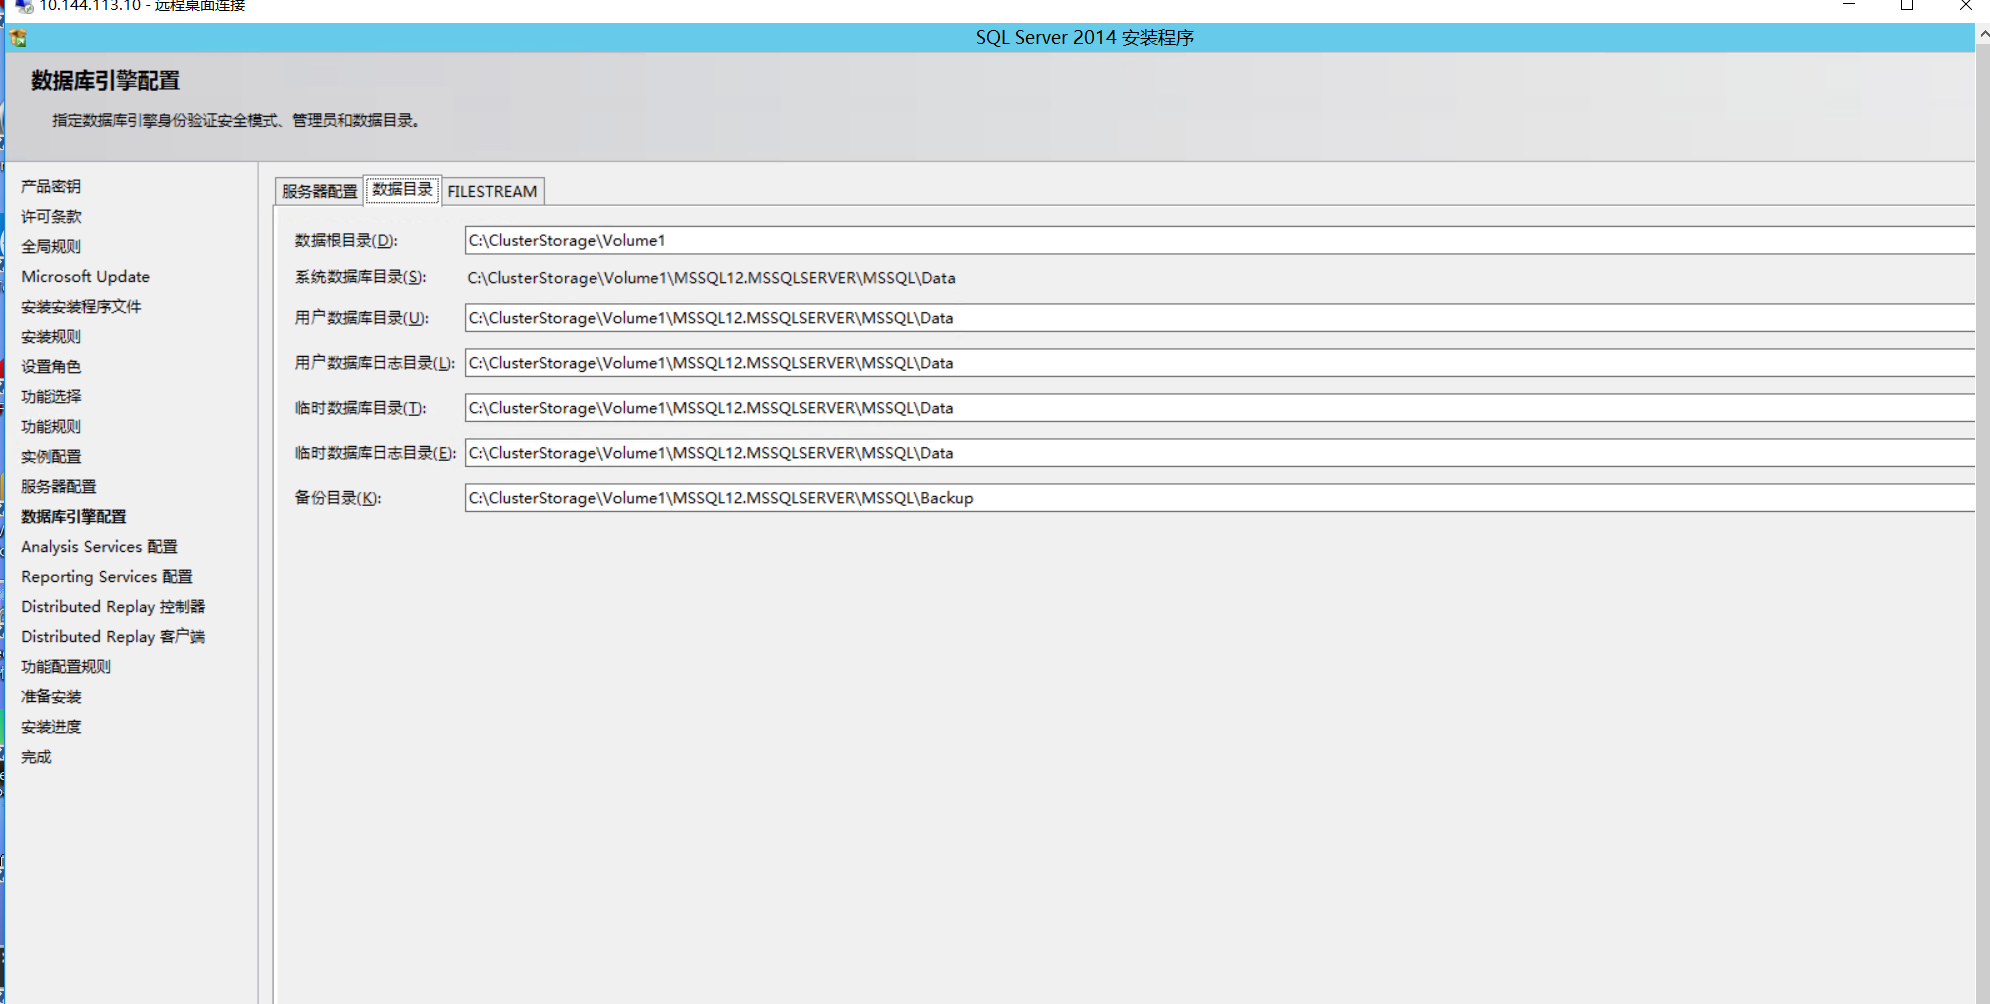This screenshot has height=1004, width=1990.
Task: Click 功能配置规则 step in sidebar
Action: click(66, 666)
